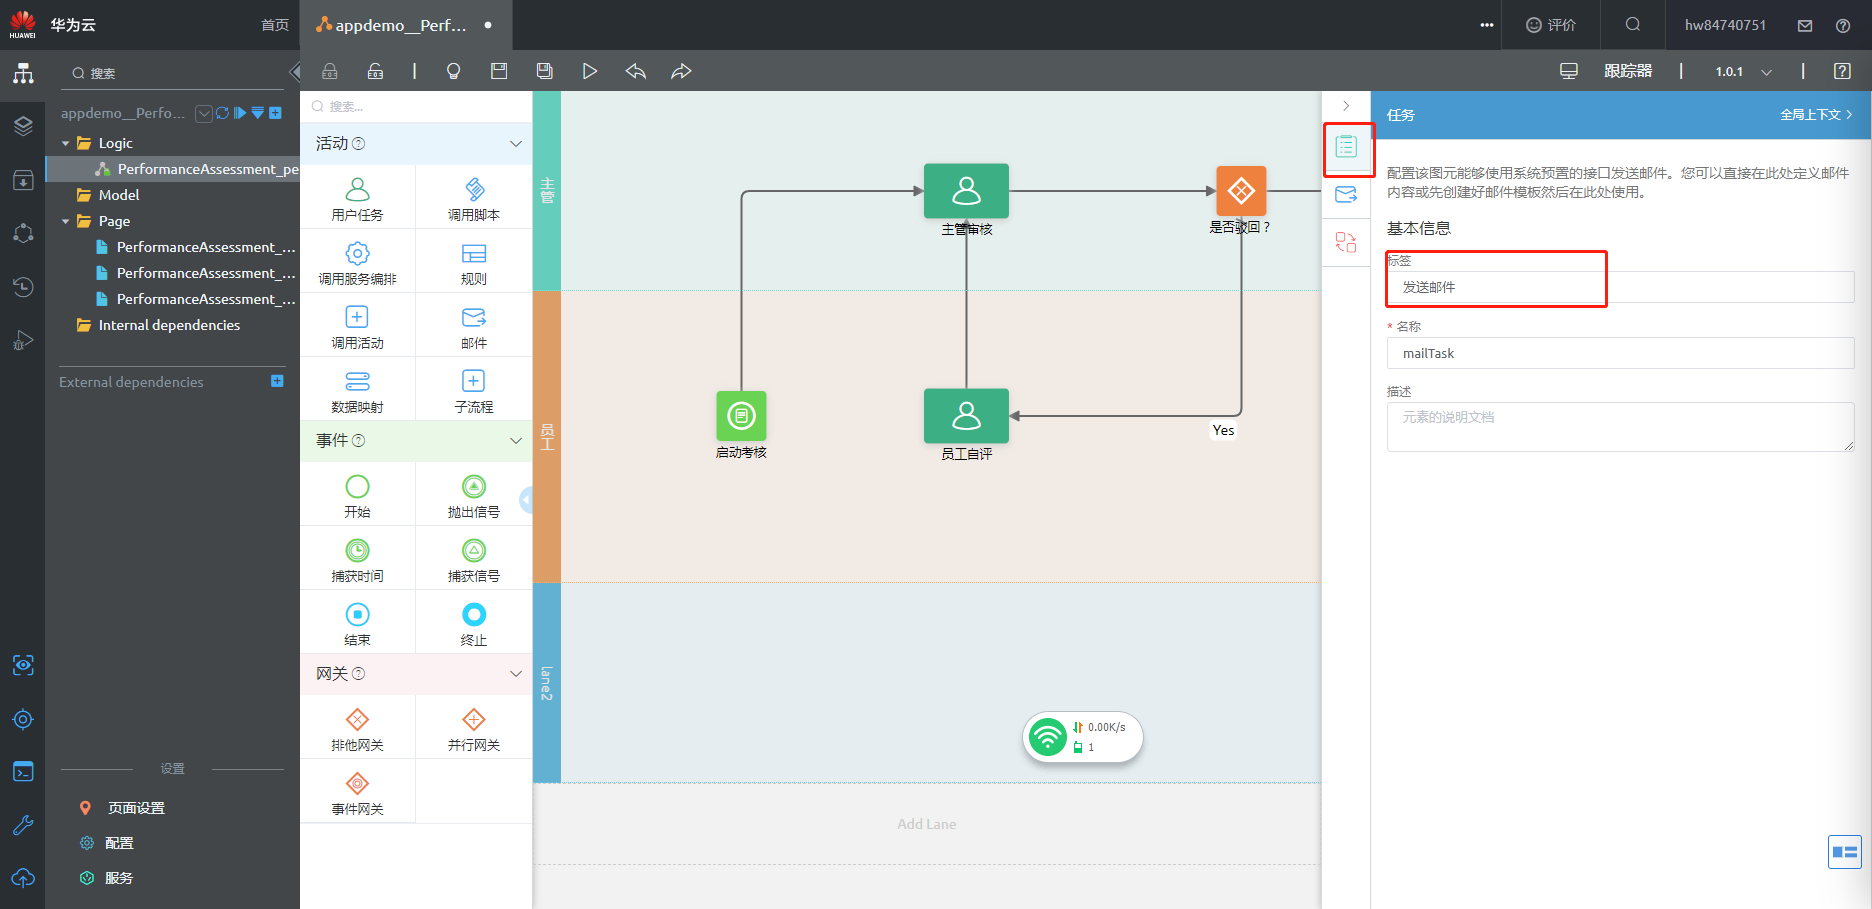This screenshot has width=1872, height=909.
Task: Click the open lock toolbar icon
Action: (375, 71)
